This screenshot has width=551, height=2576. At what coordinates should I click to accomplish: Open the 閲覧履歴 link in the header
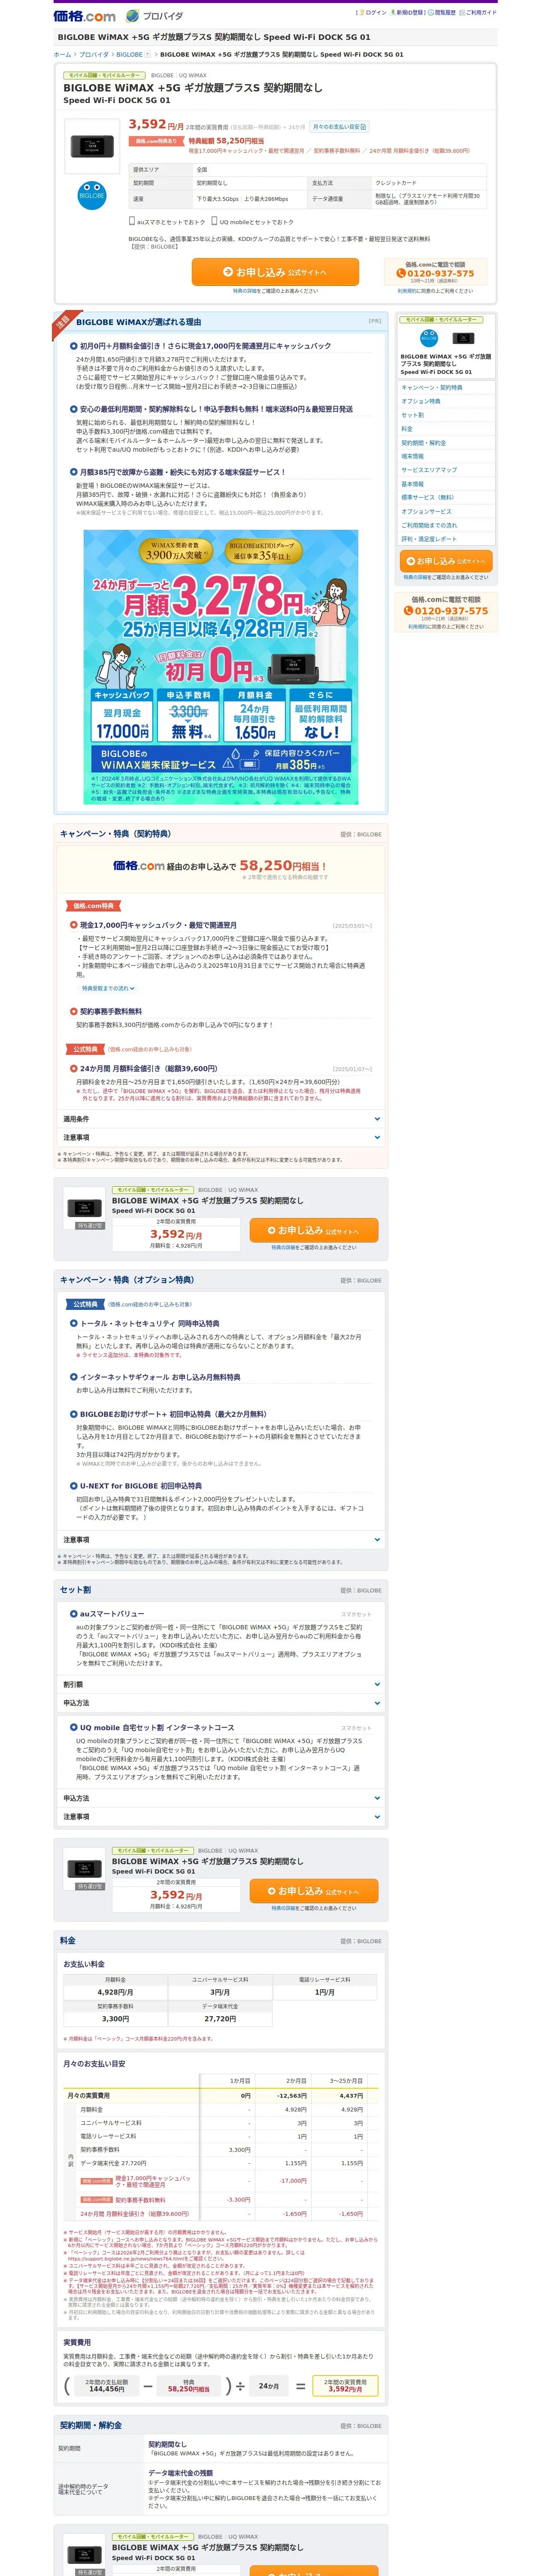(x=444, y=13)
